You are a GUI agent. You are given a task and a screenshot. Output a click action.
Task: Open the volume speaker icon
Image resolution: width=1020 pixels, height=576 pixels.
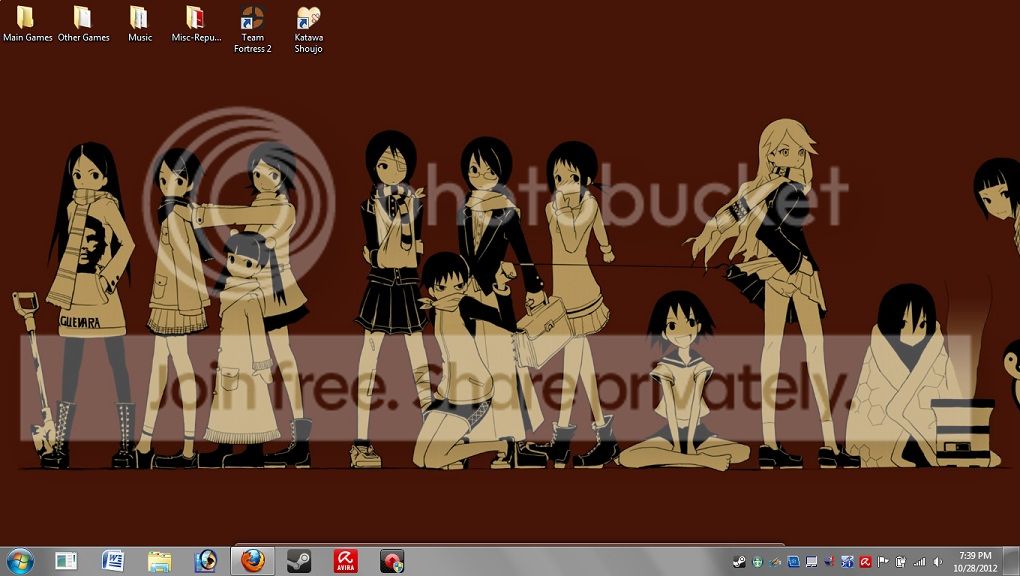[x=937, y=562]
